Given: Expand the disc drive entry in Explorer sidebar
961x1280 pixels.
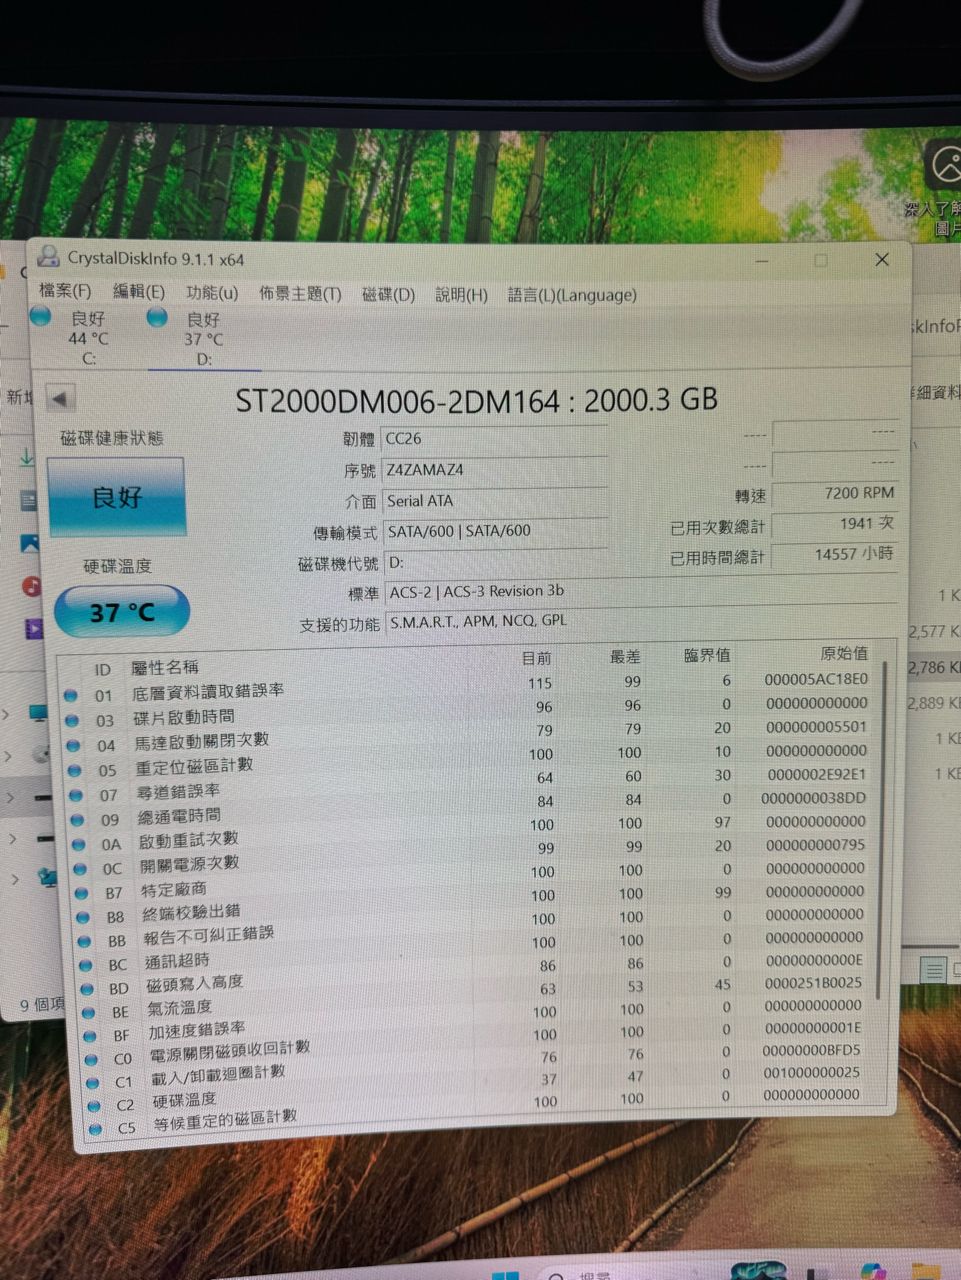Looking at the screenshot, I should (9, 757).
